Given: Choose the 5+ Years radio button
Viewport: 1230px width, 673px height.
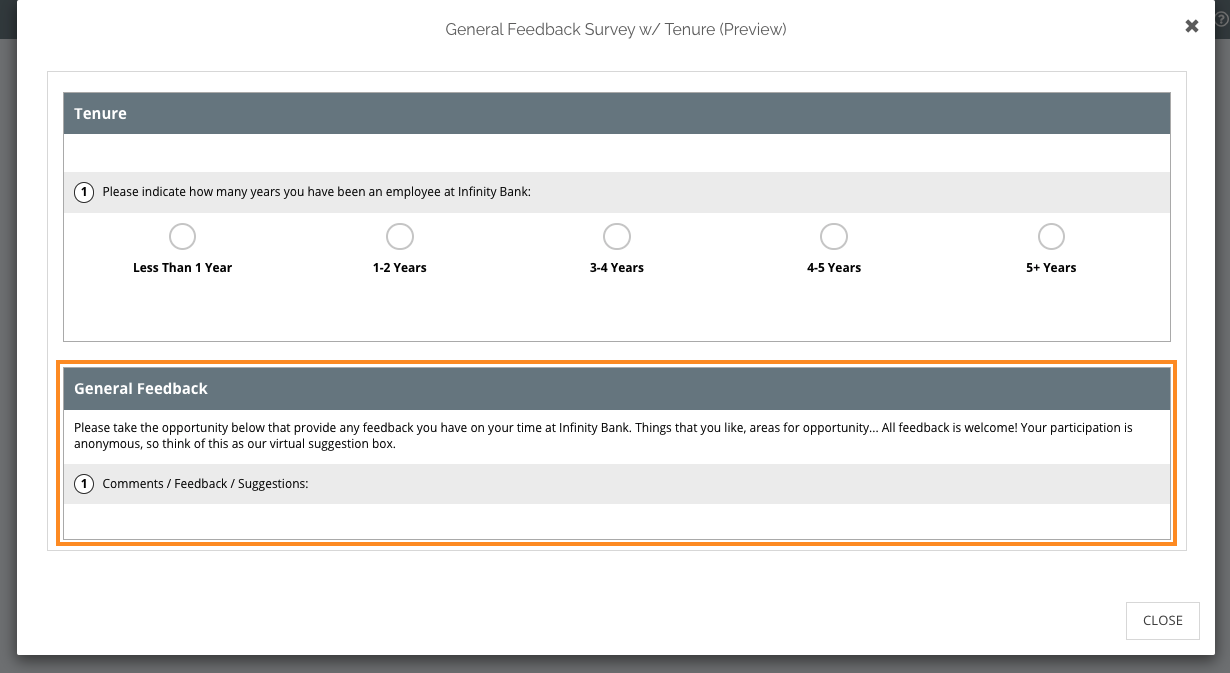Looking at the screenshot, I should pyautogui.click(x=1051, y=237).
